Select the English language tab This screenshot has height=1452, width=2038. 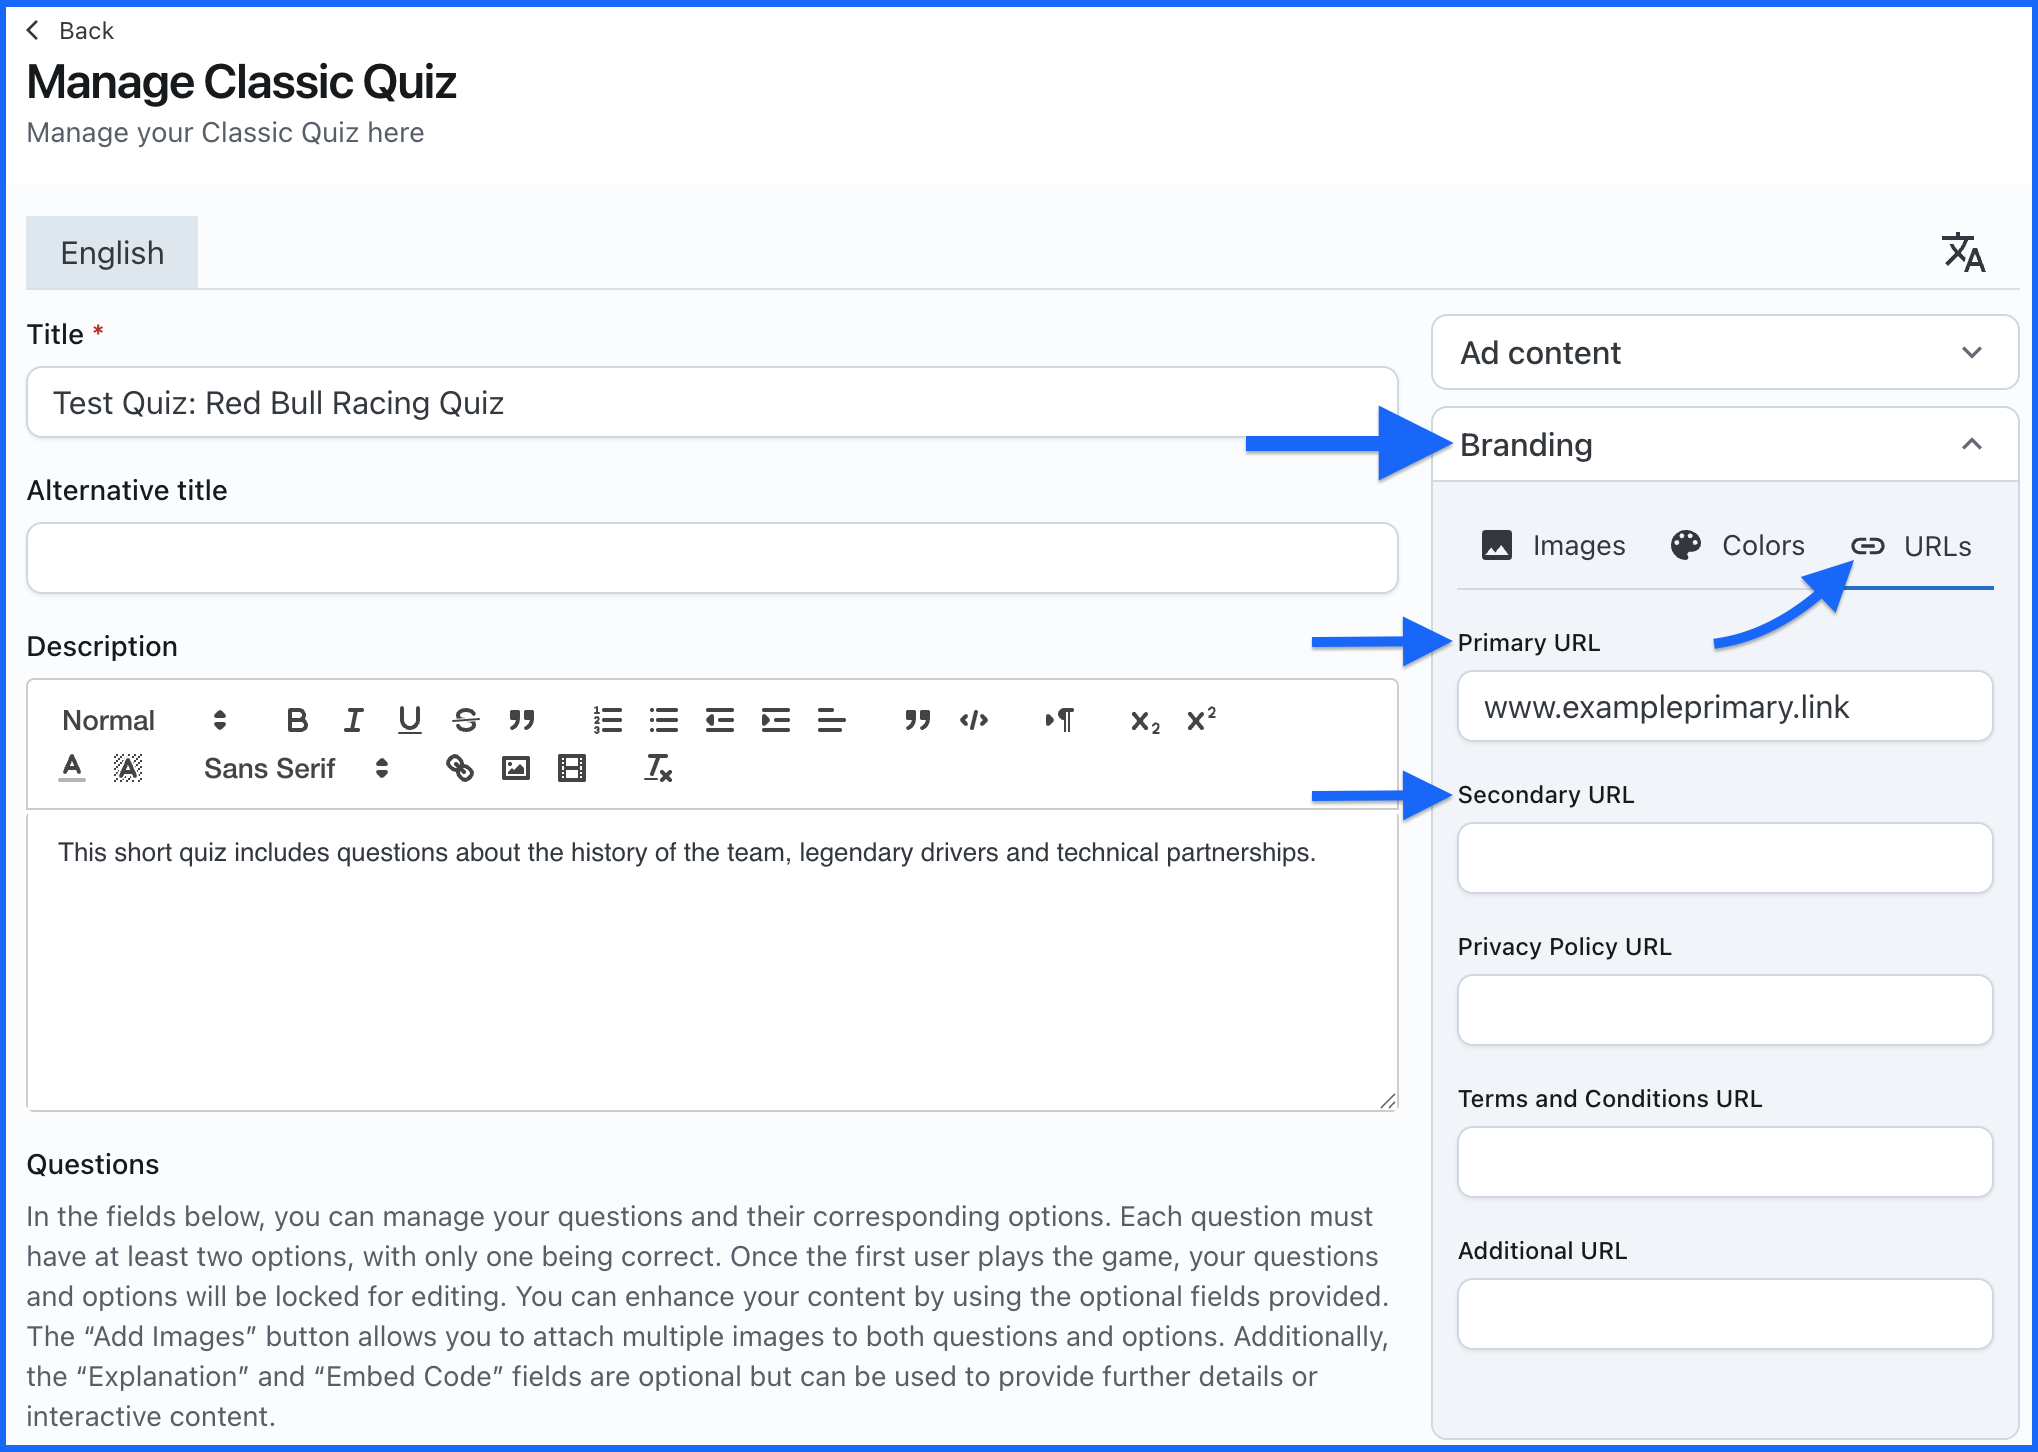[112, 253]
